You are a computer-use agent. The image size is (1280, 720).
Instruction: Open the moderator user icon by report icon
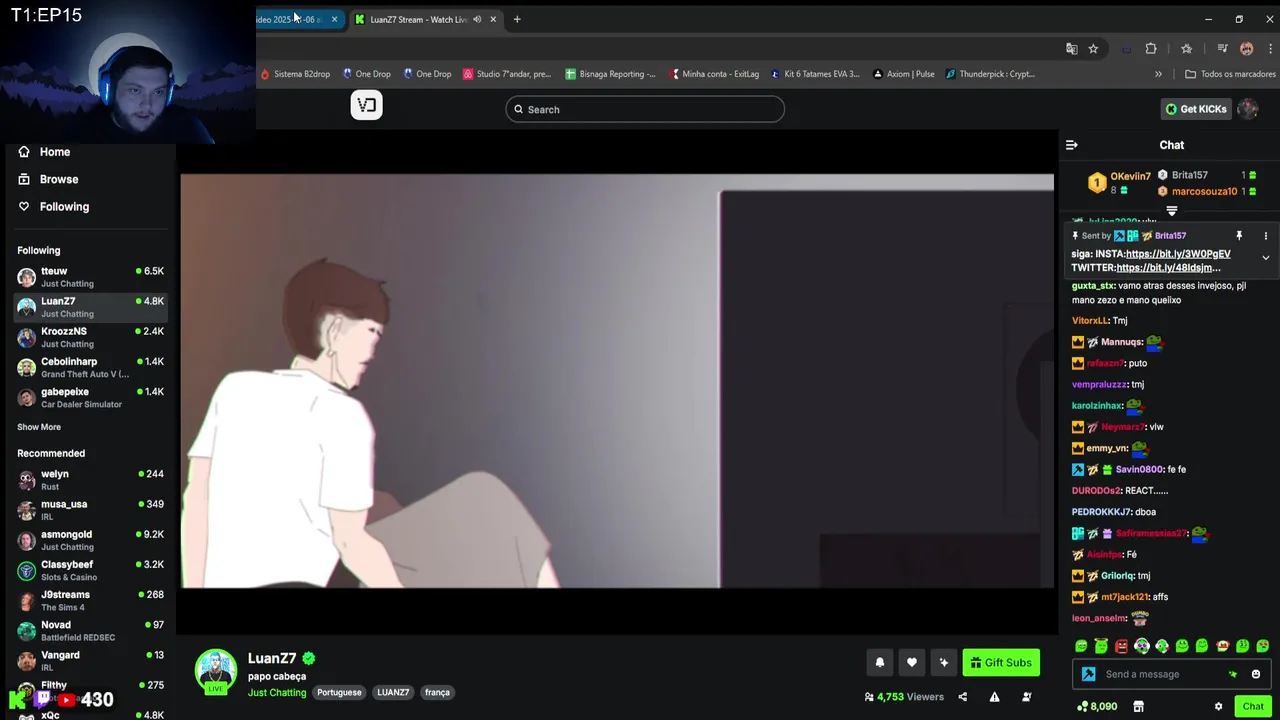click(1027, 697)
